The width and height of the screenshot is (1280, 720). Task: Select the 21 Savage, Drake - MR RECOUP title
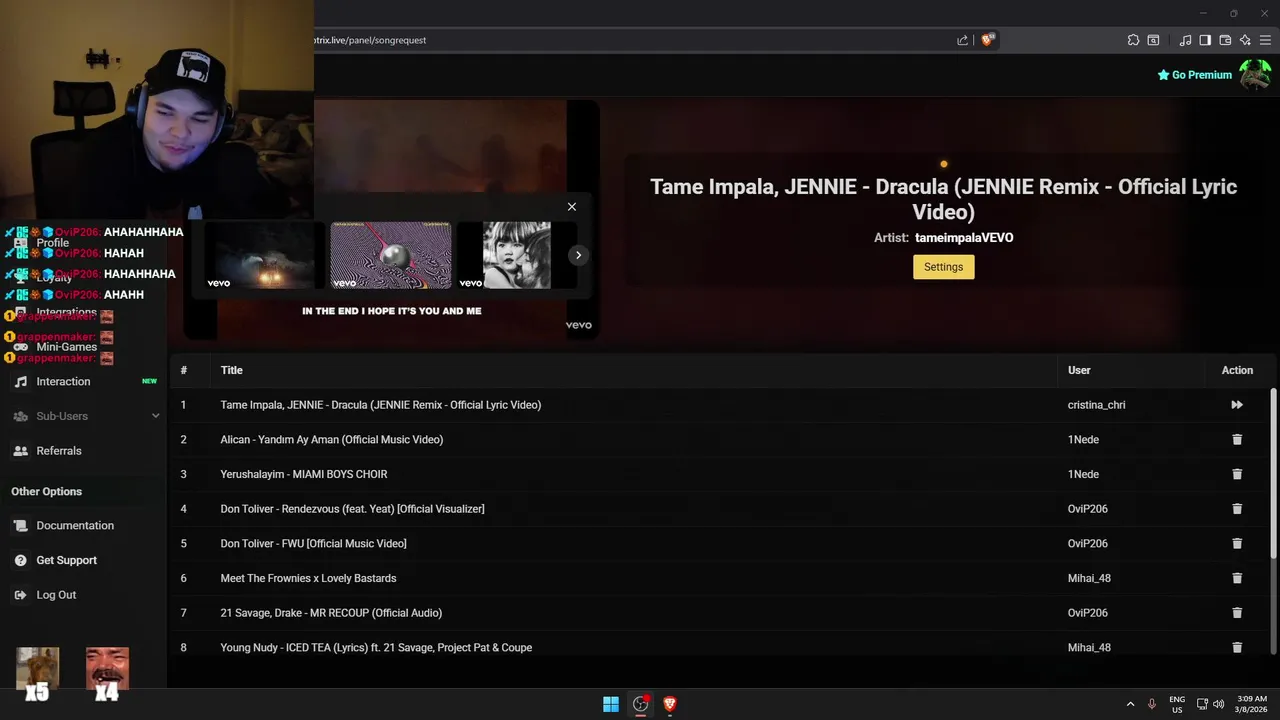click(x=331, y=613)
